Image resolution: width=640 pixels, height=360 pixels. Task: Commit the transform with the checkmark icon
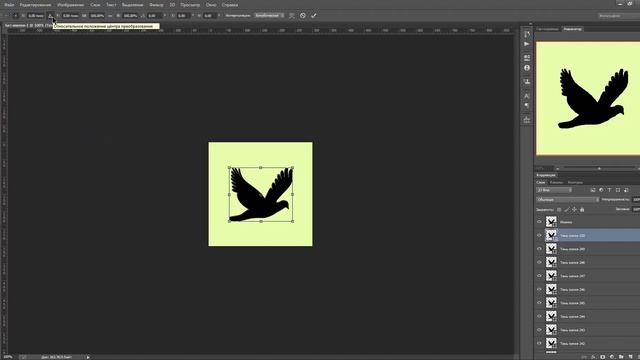(313, 16)
